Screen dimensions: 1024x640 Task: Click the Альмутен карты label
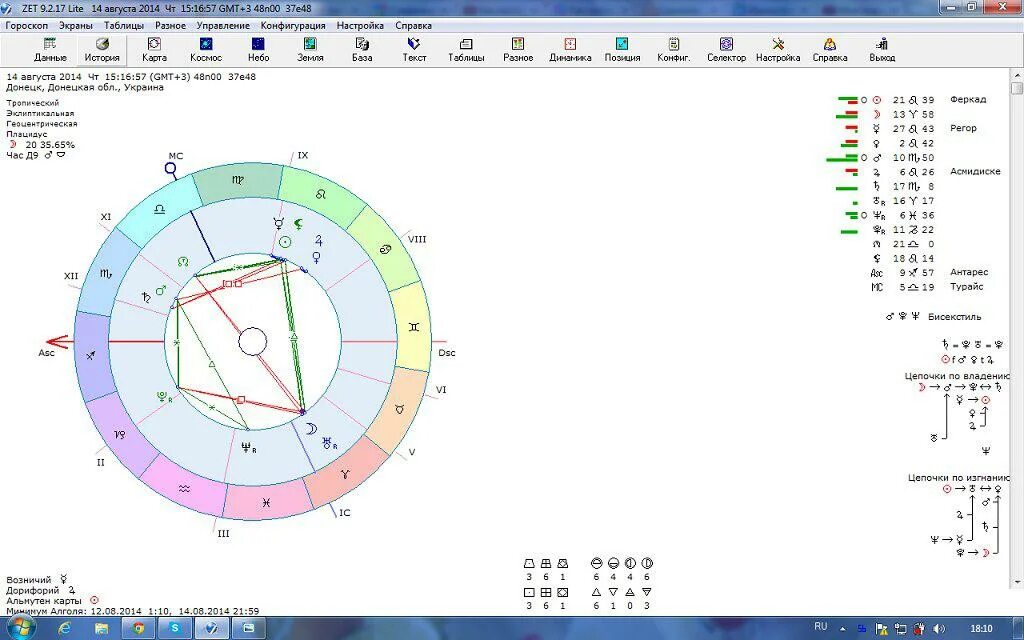pos(44,600)
